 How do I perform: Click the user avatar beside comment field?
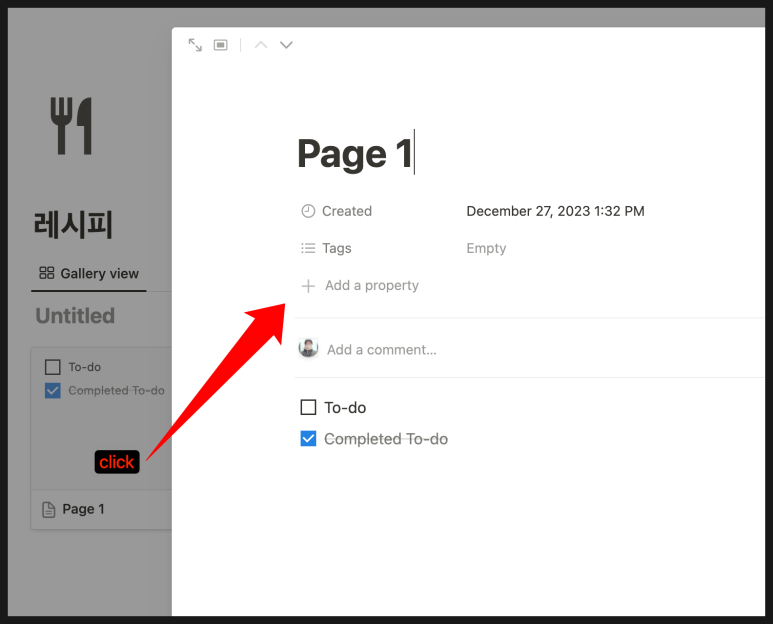(308, 348)
